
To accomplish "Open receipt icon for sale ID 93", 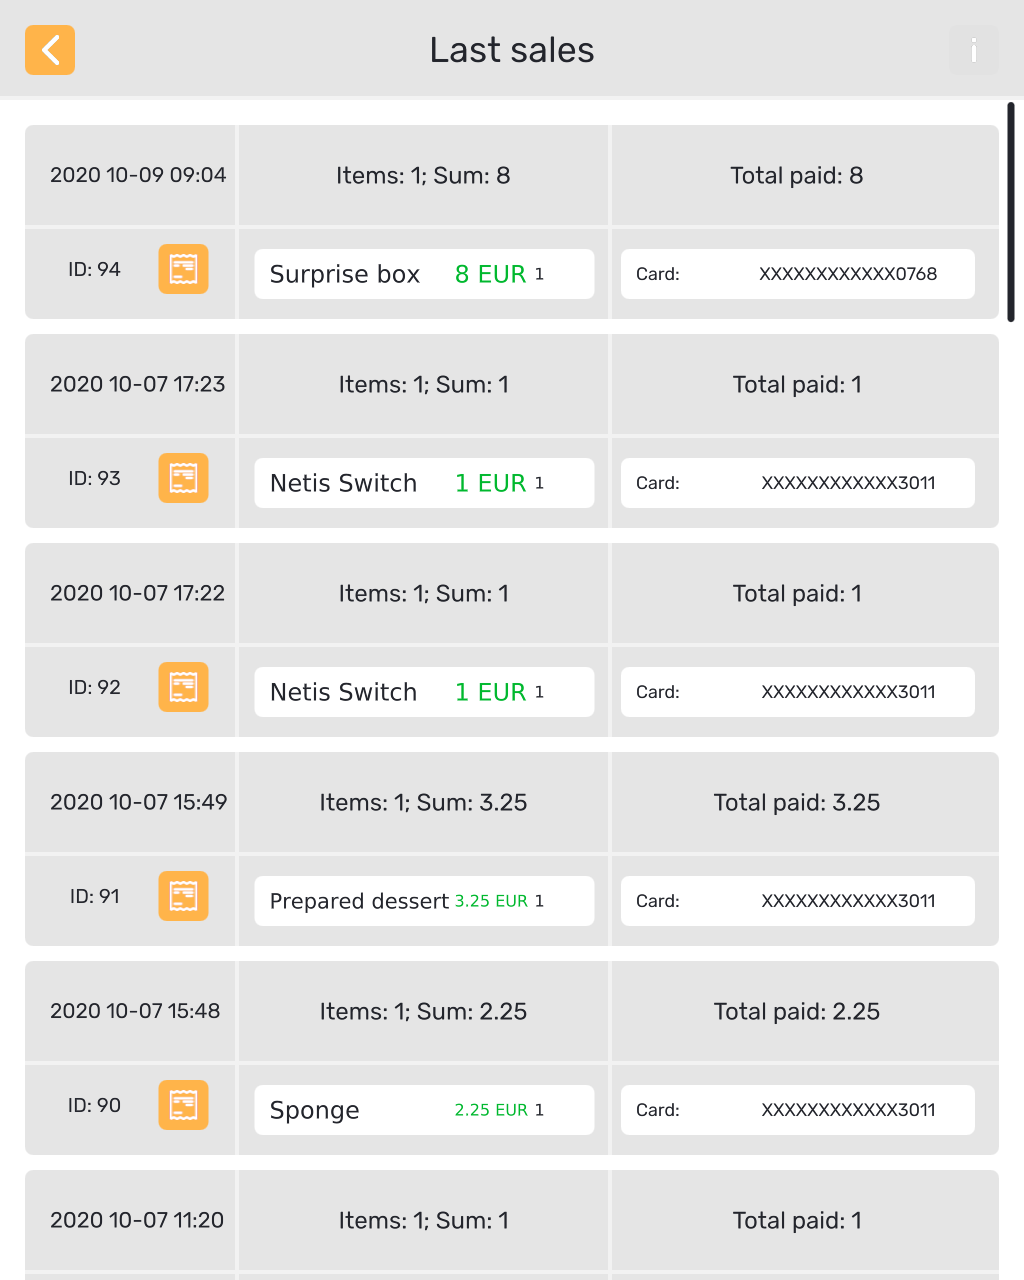I will (183, 478).
